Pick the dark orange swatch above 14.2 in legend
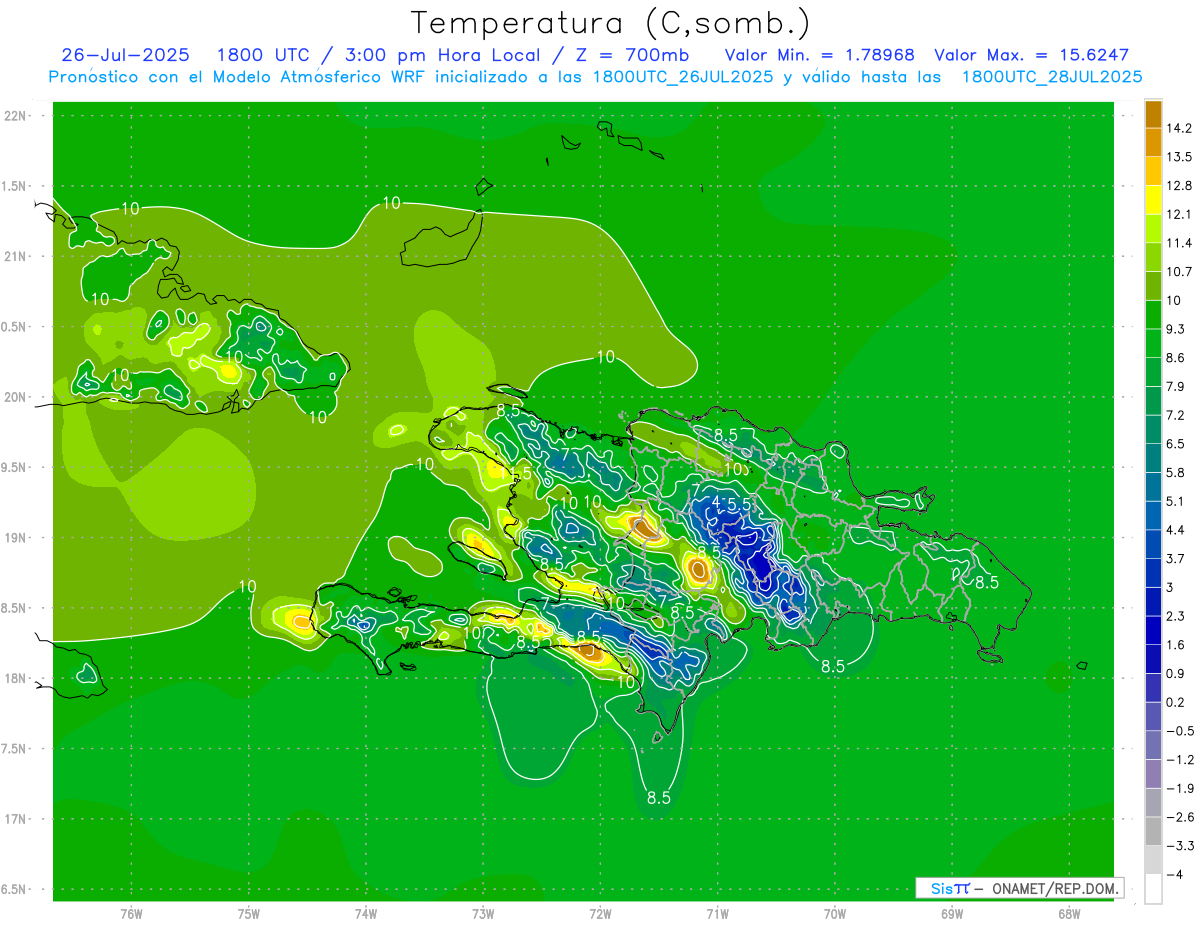The image size is (1200, 927). pyautogui.click(x=1153, y=115)
